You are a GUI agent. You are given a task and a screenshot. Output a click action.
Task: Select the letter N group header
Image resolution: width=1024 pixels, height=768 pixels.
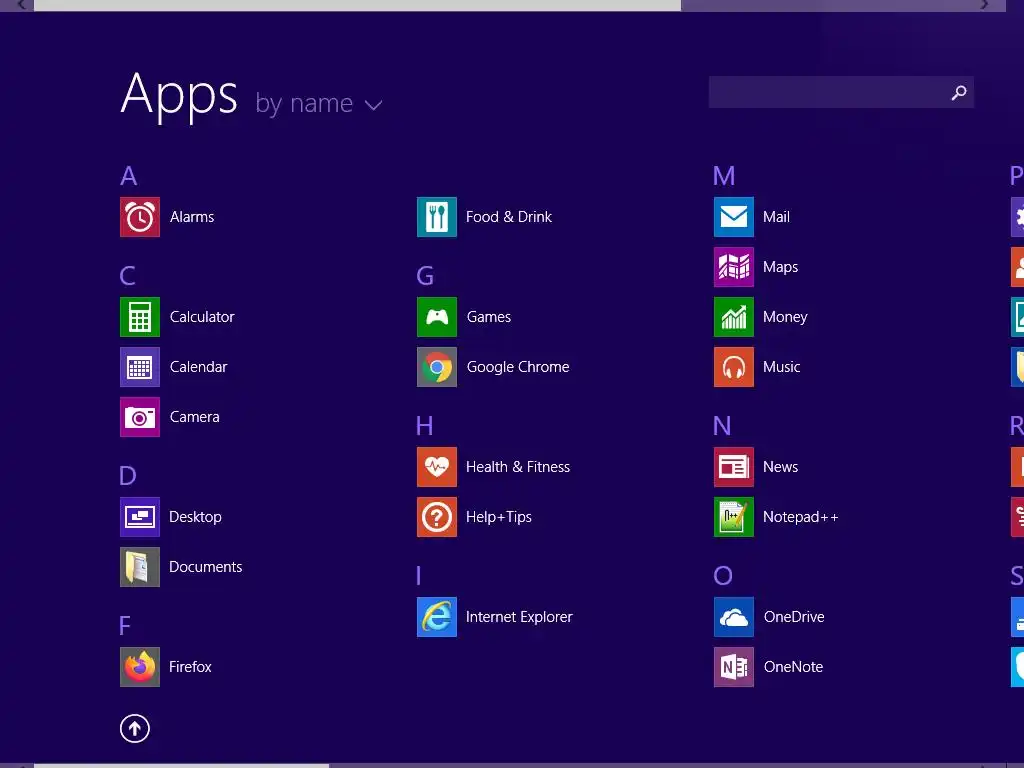722,426
